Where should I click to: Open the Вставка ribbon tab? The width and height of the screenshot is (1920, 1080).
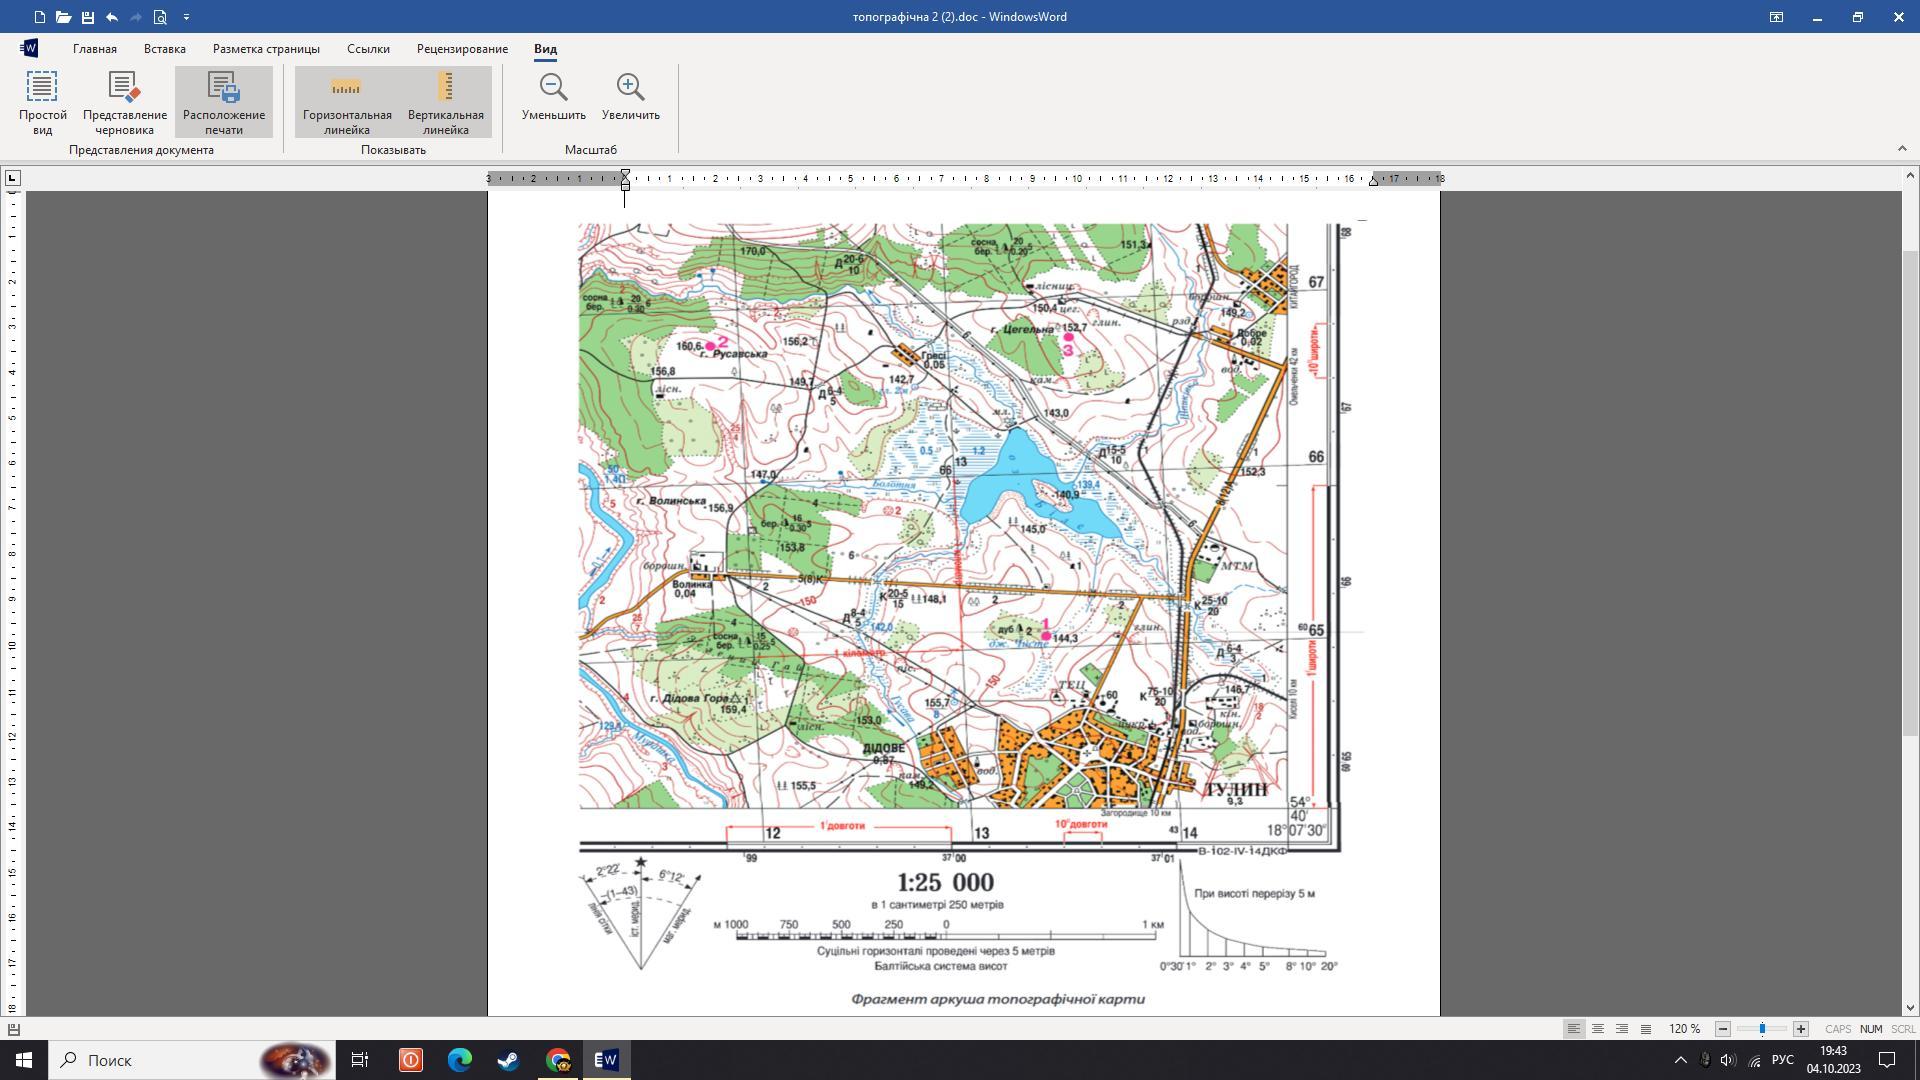[165, 49]
